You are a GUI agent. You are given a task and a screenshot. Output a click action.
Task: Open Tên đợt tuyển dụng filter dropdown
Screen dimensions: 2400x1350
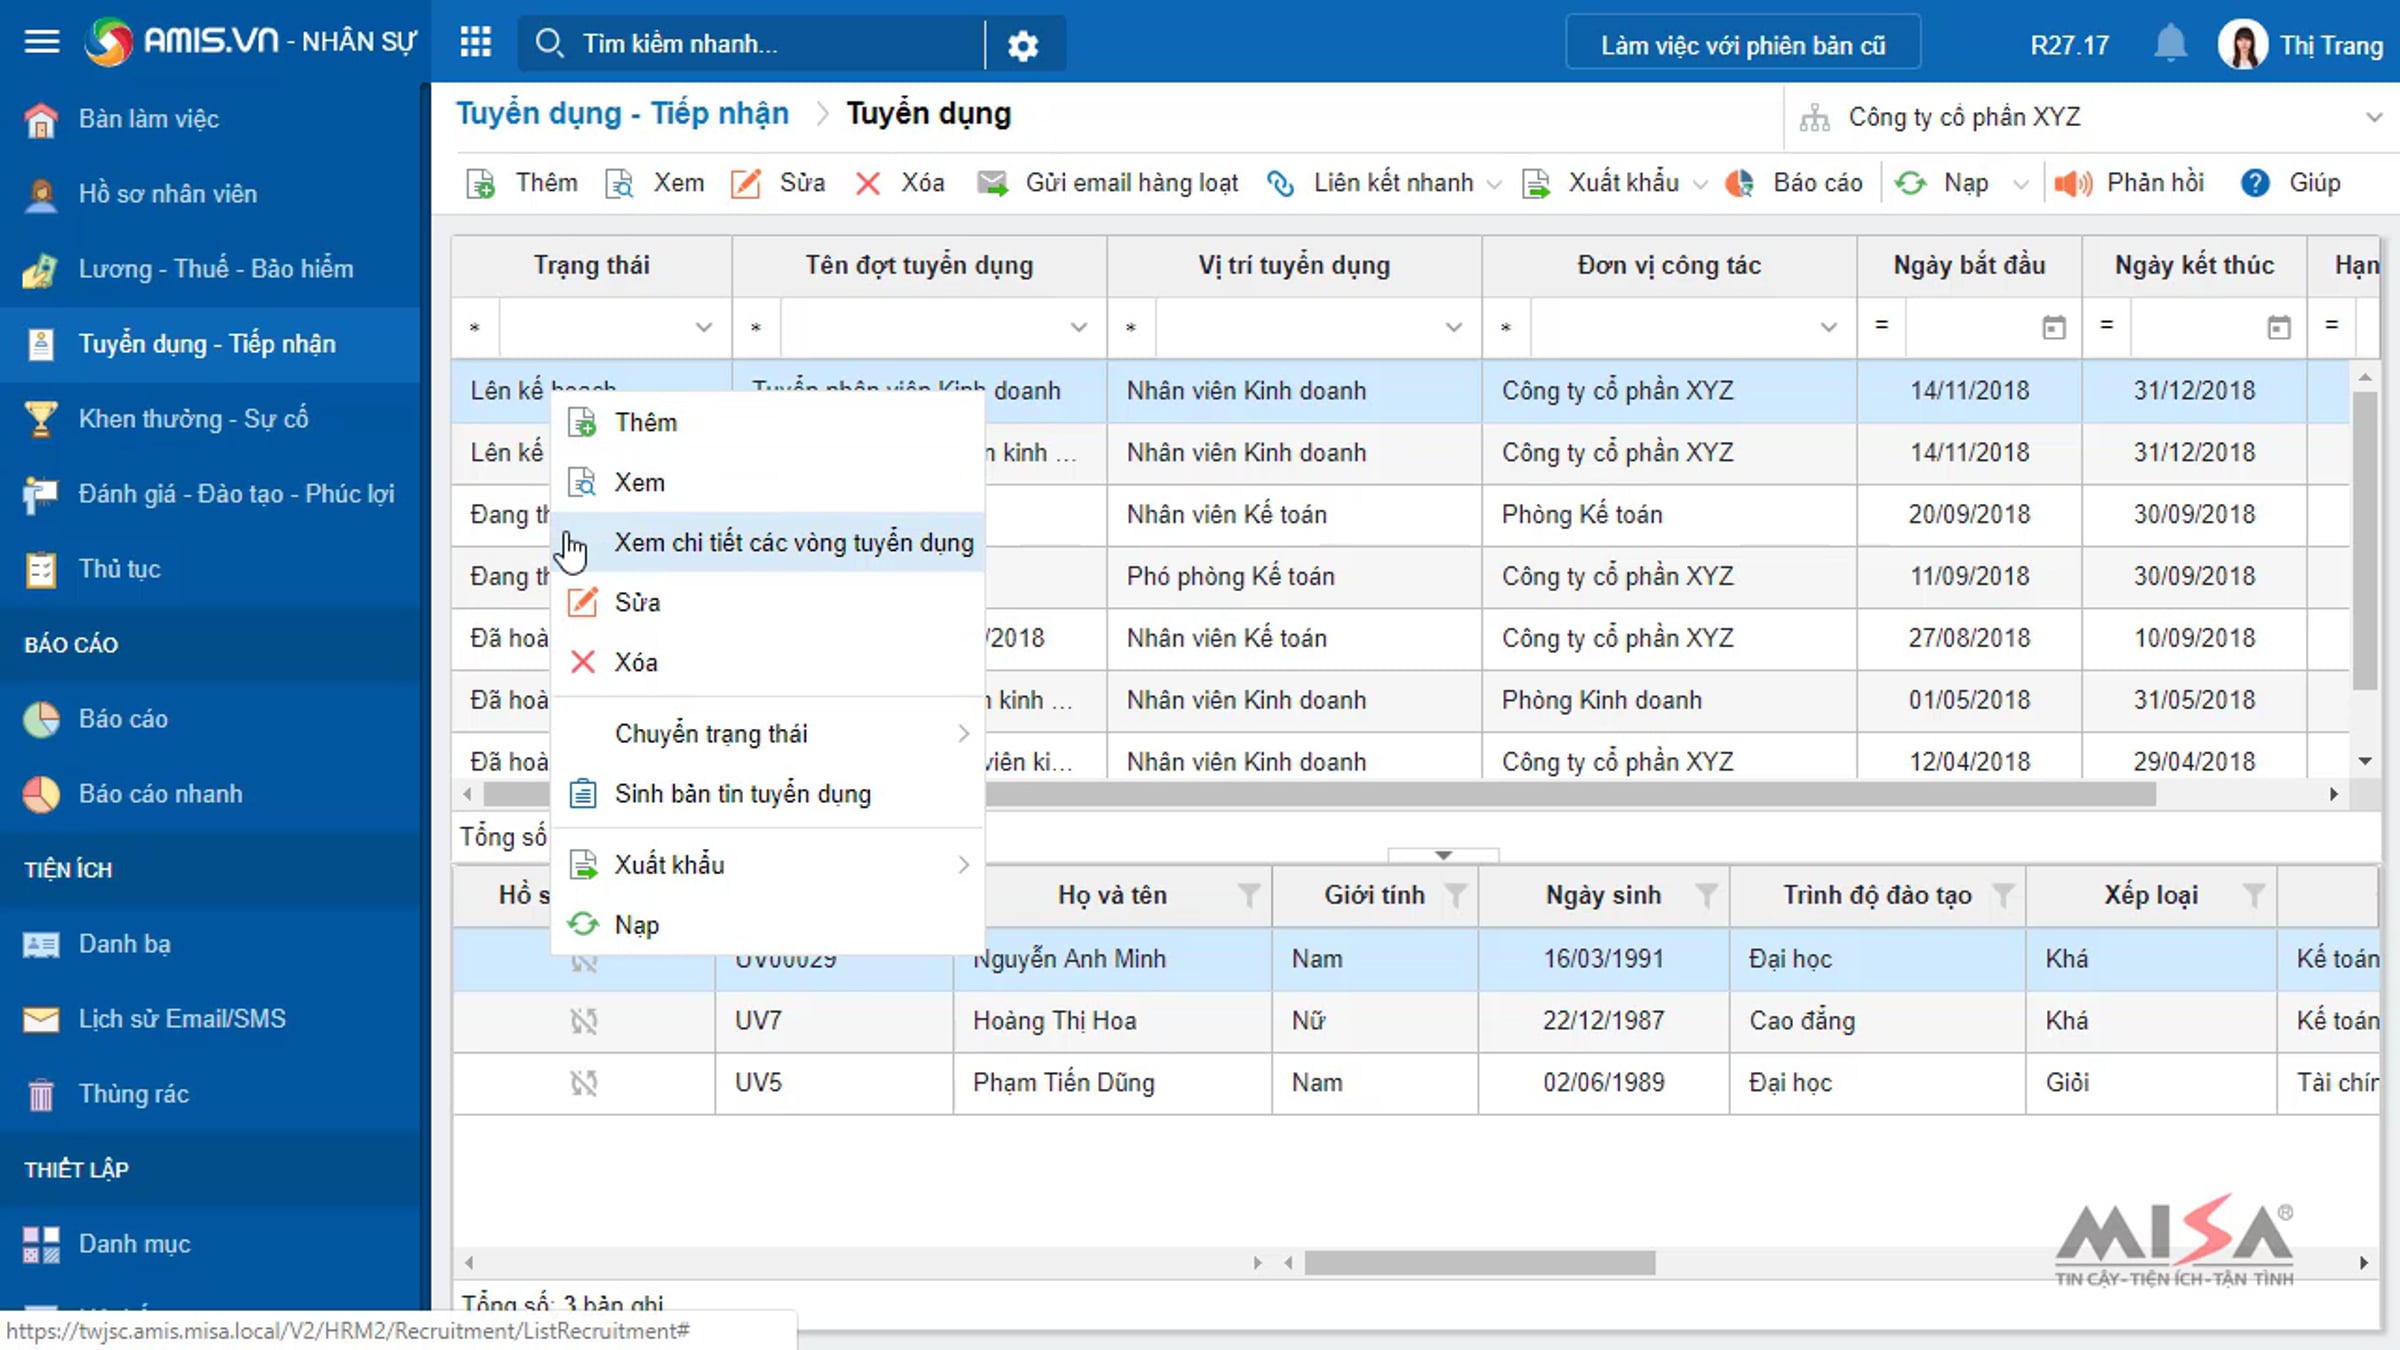1078,327
